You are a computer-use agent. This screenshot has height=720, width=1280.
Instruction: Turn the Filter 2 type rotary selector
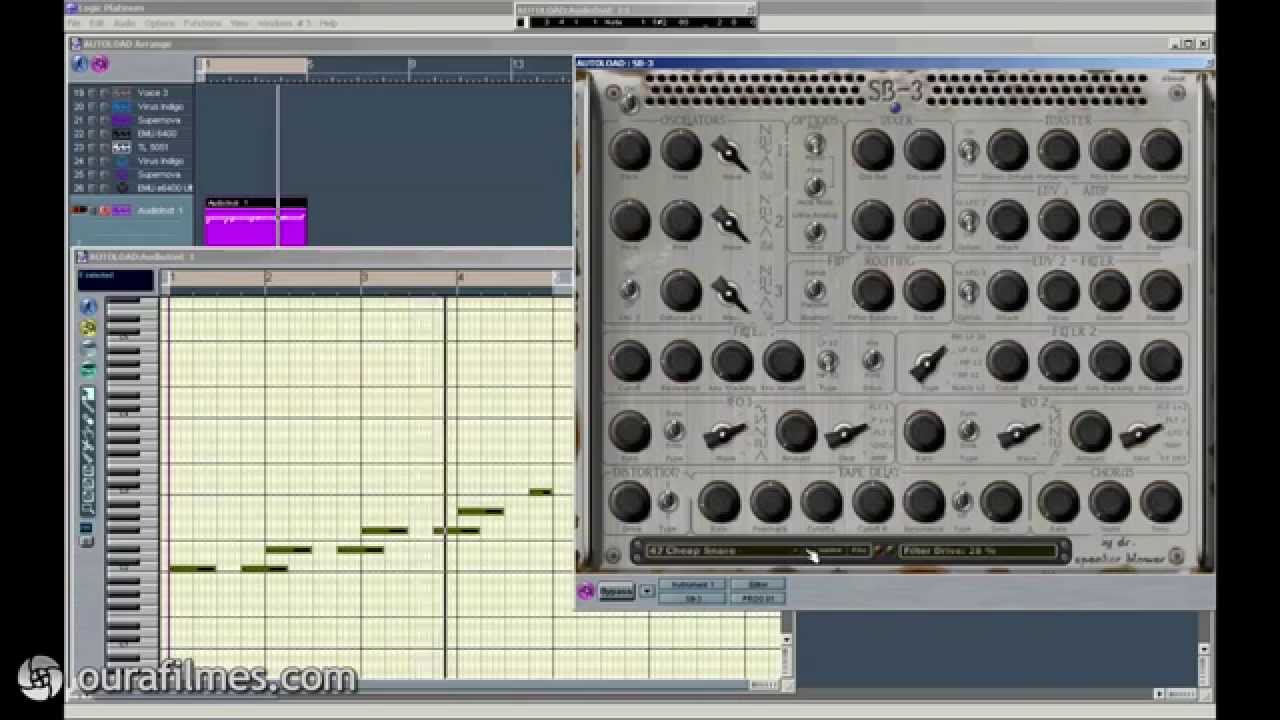tap(929, 363)
